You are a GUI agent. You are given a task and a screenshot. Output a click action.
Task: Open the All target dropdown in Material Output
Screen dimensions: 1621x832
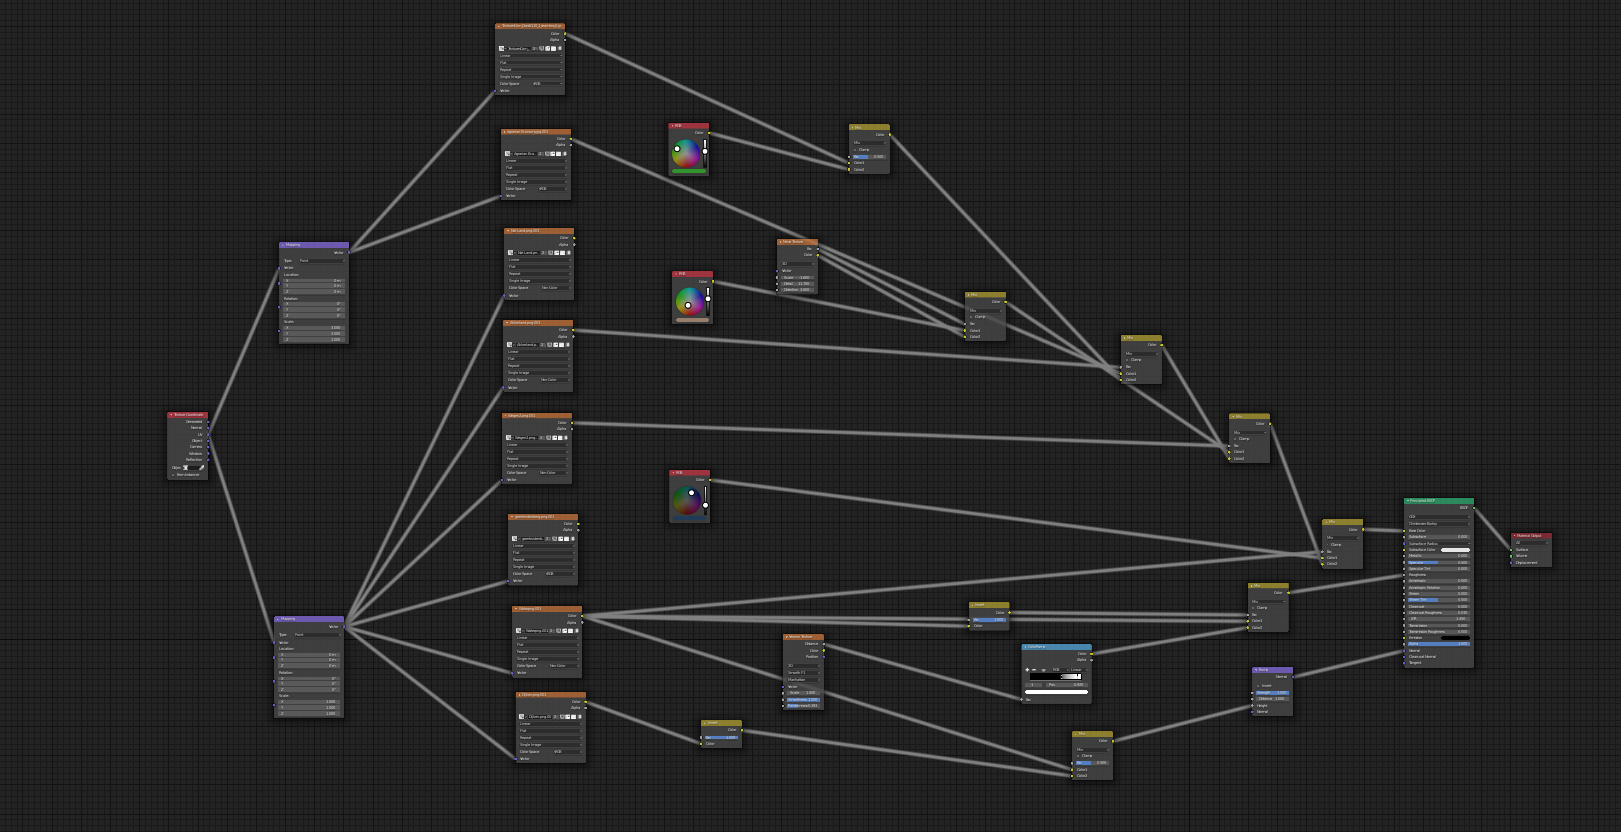click(1531, 543)
